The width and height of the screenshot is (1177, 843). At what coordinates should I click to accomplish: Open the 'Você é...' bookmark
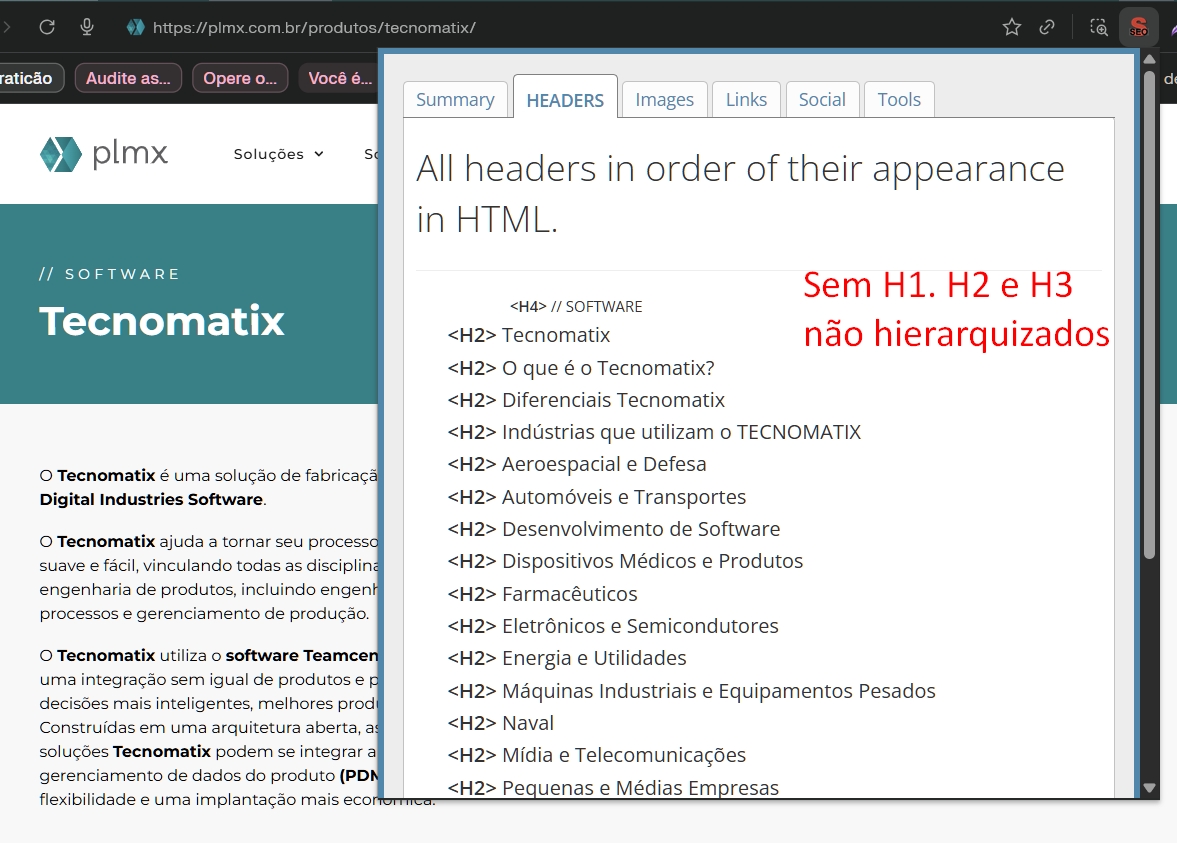pos(339,78)
